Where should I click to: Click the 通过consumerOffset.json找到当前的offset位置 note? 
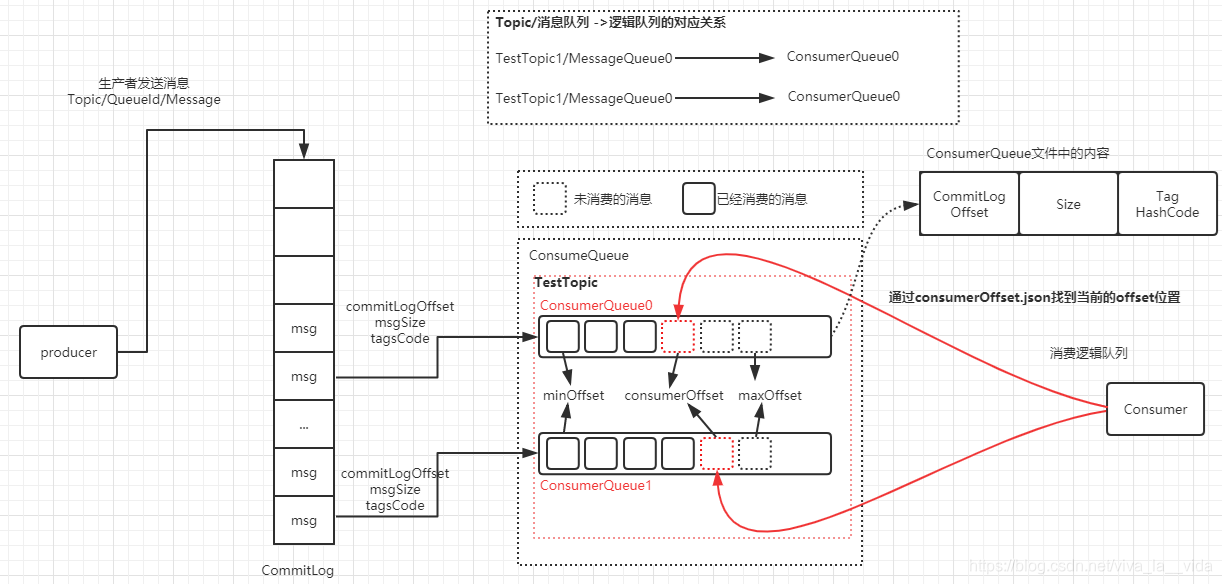pos(1035,297)
